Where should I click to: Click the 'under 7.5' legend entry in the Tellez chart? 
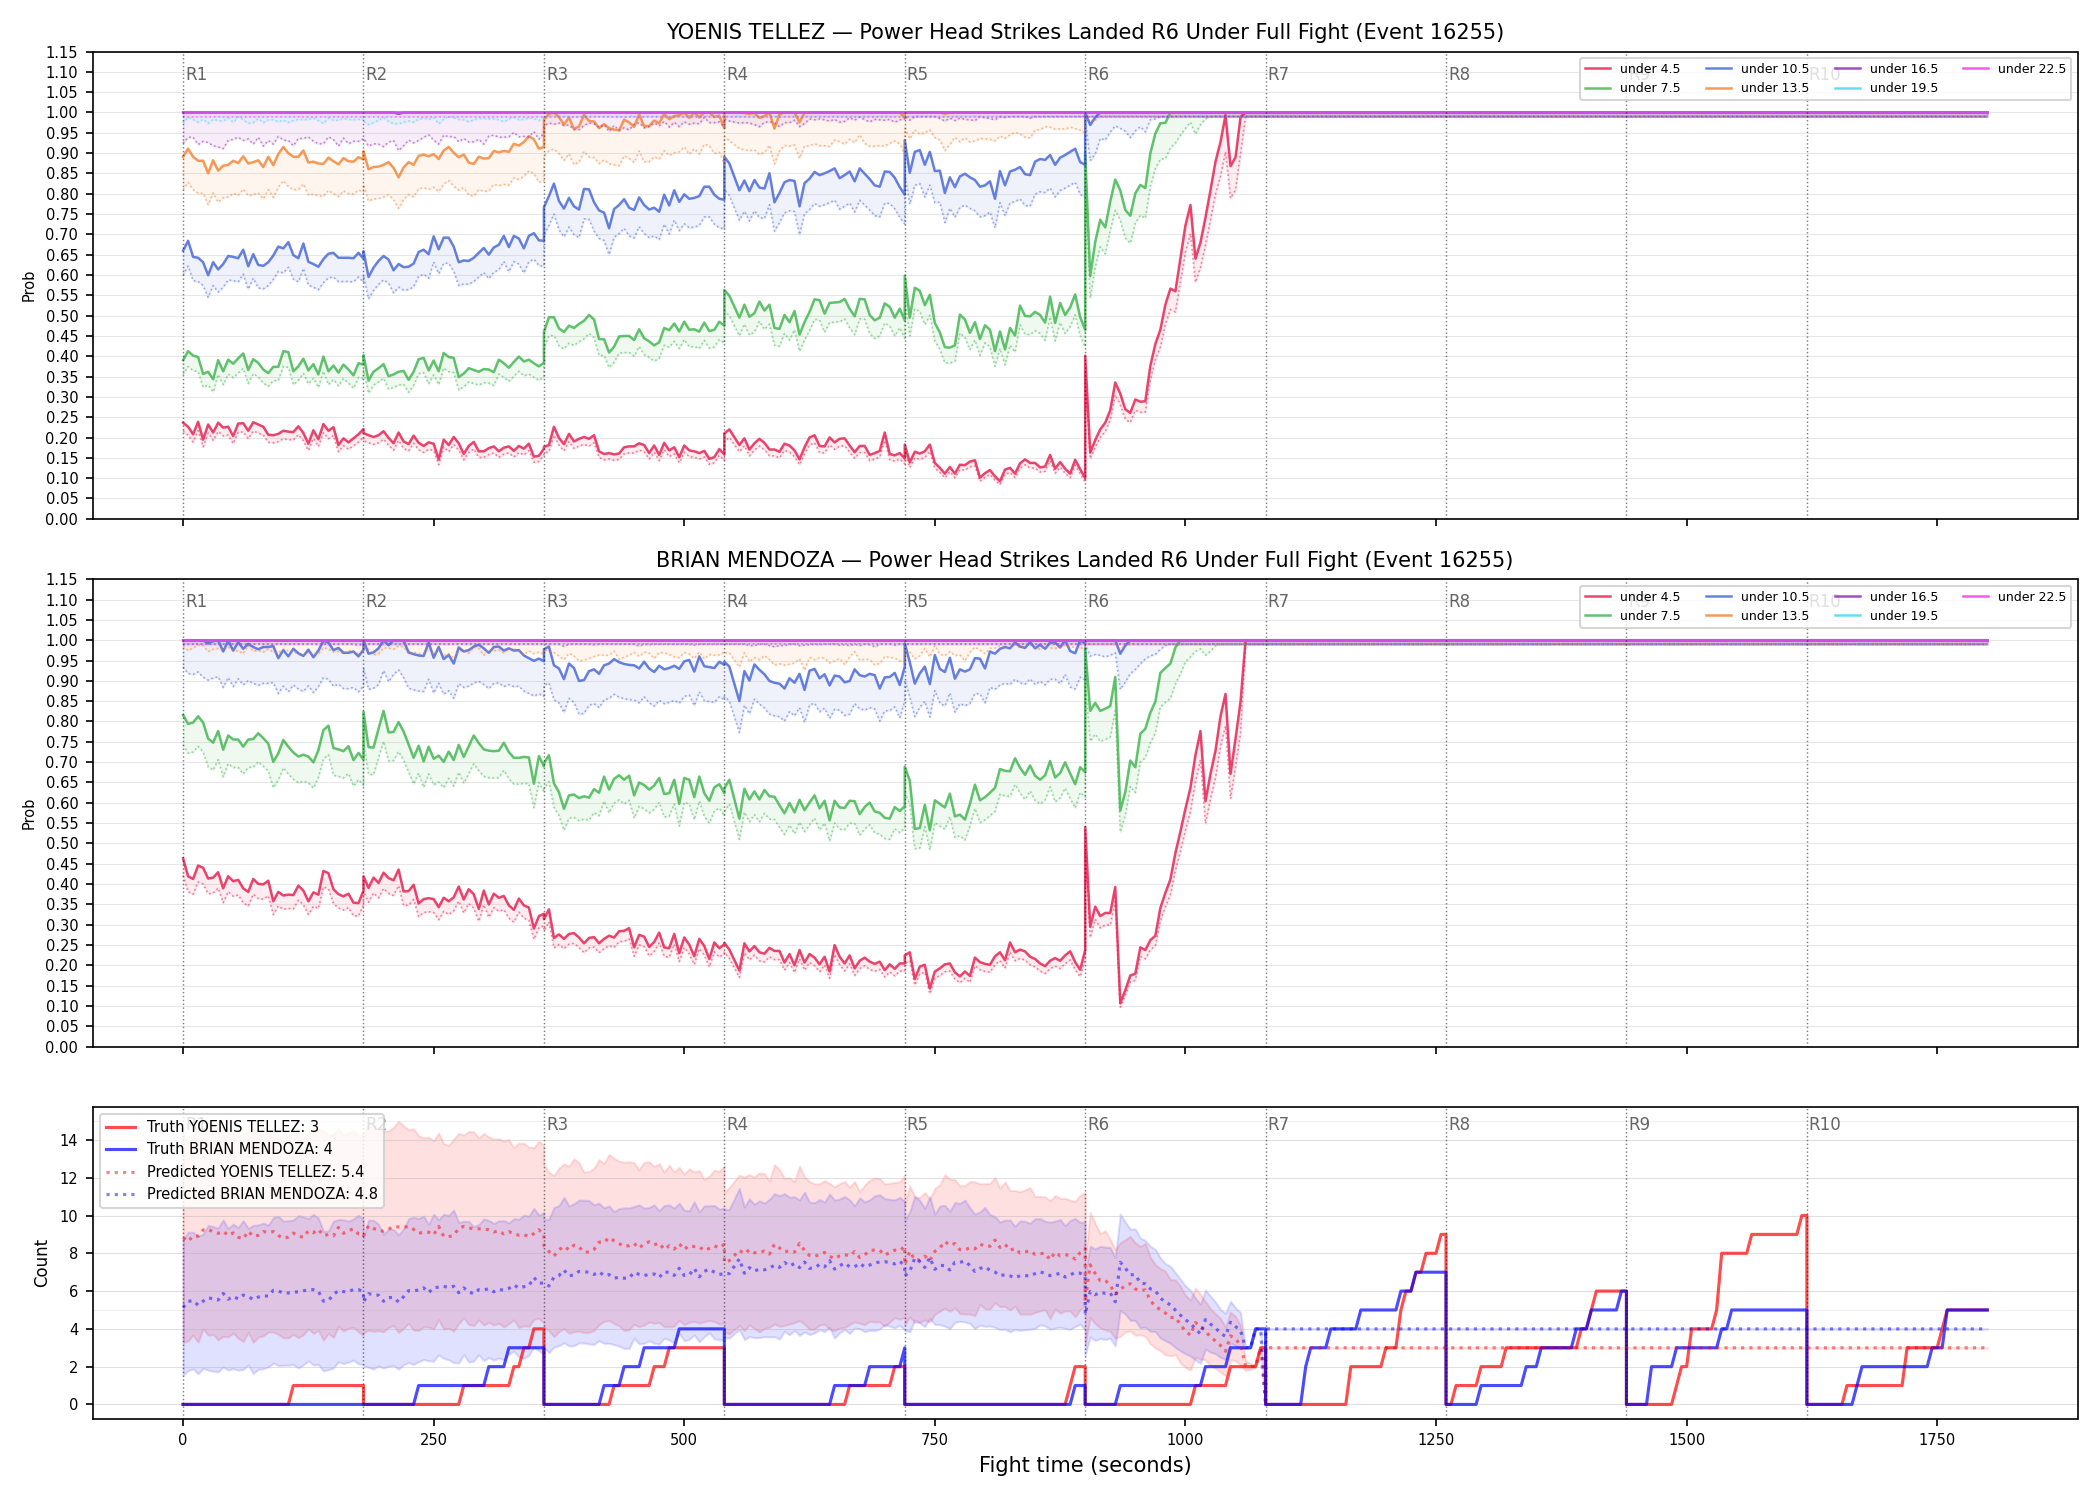tap(1632, 88)
